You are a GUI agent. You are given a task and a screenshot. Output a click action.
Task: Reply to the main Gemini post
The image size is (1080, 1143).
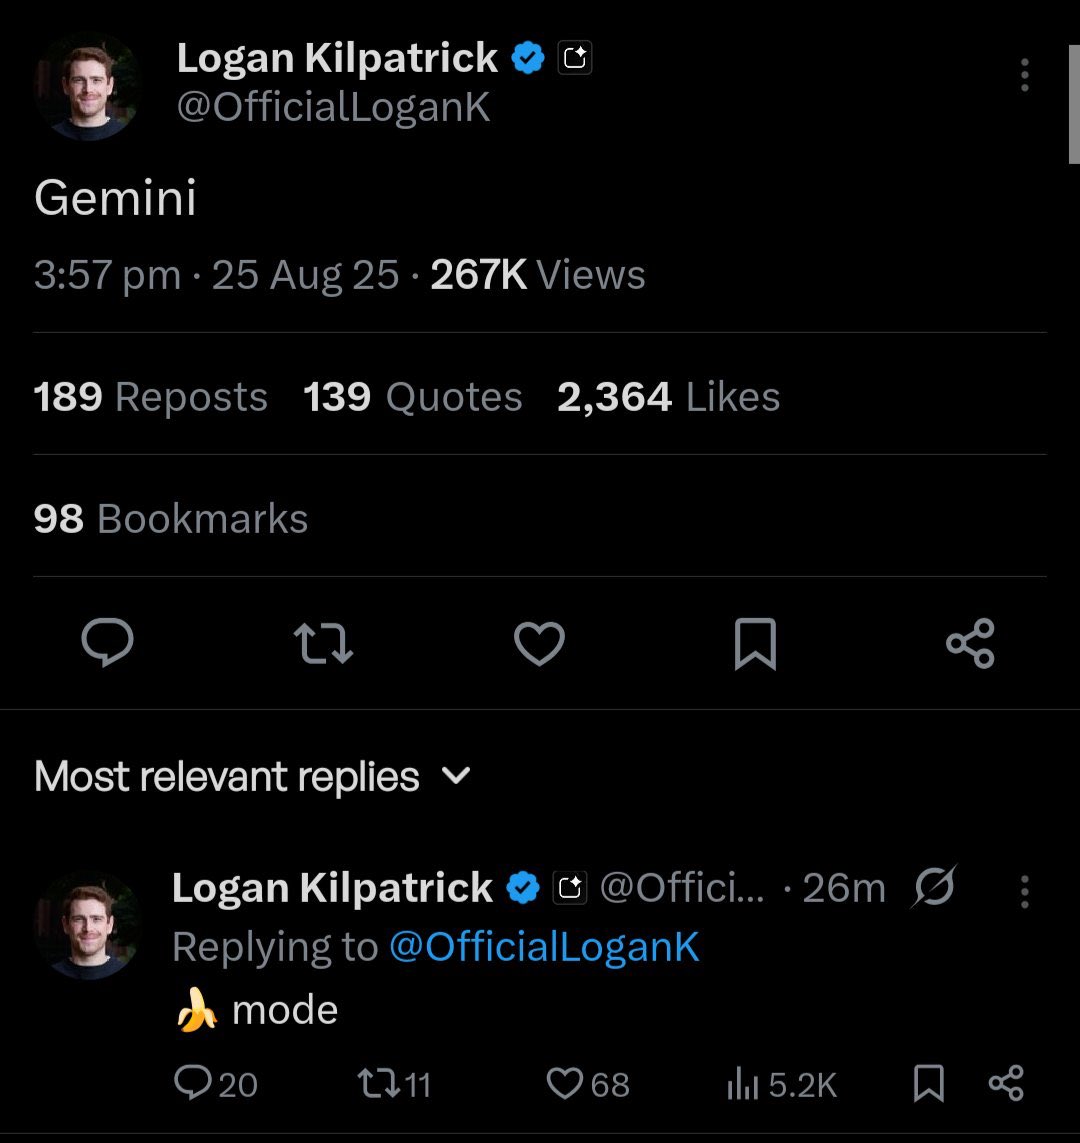107,643
